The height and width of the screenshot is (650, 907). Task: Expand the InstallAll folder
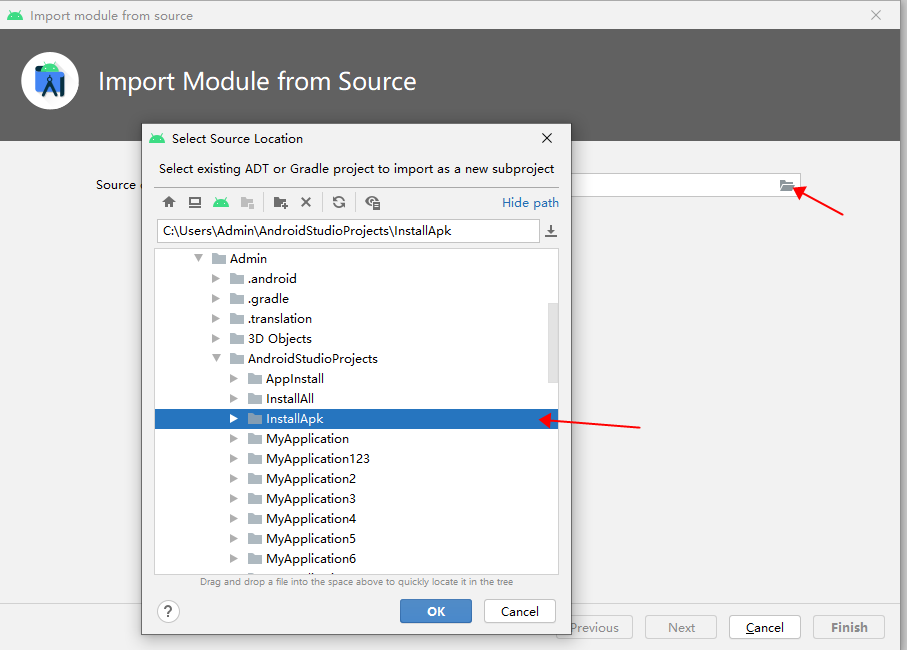pyautogui.click(x=234, y=398)
